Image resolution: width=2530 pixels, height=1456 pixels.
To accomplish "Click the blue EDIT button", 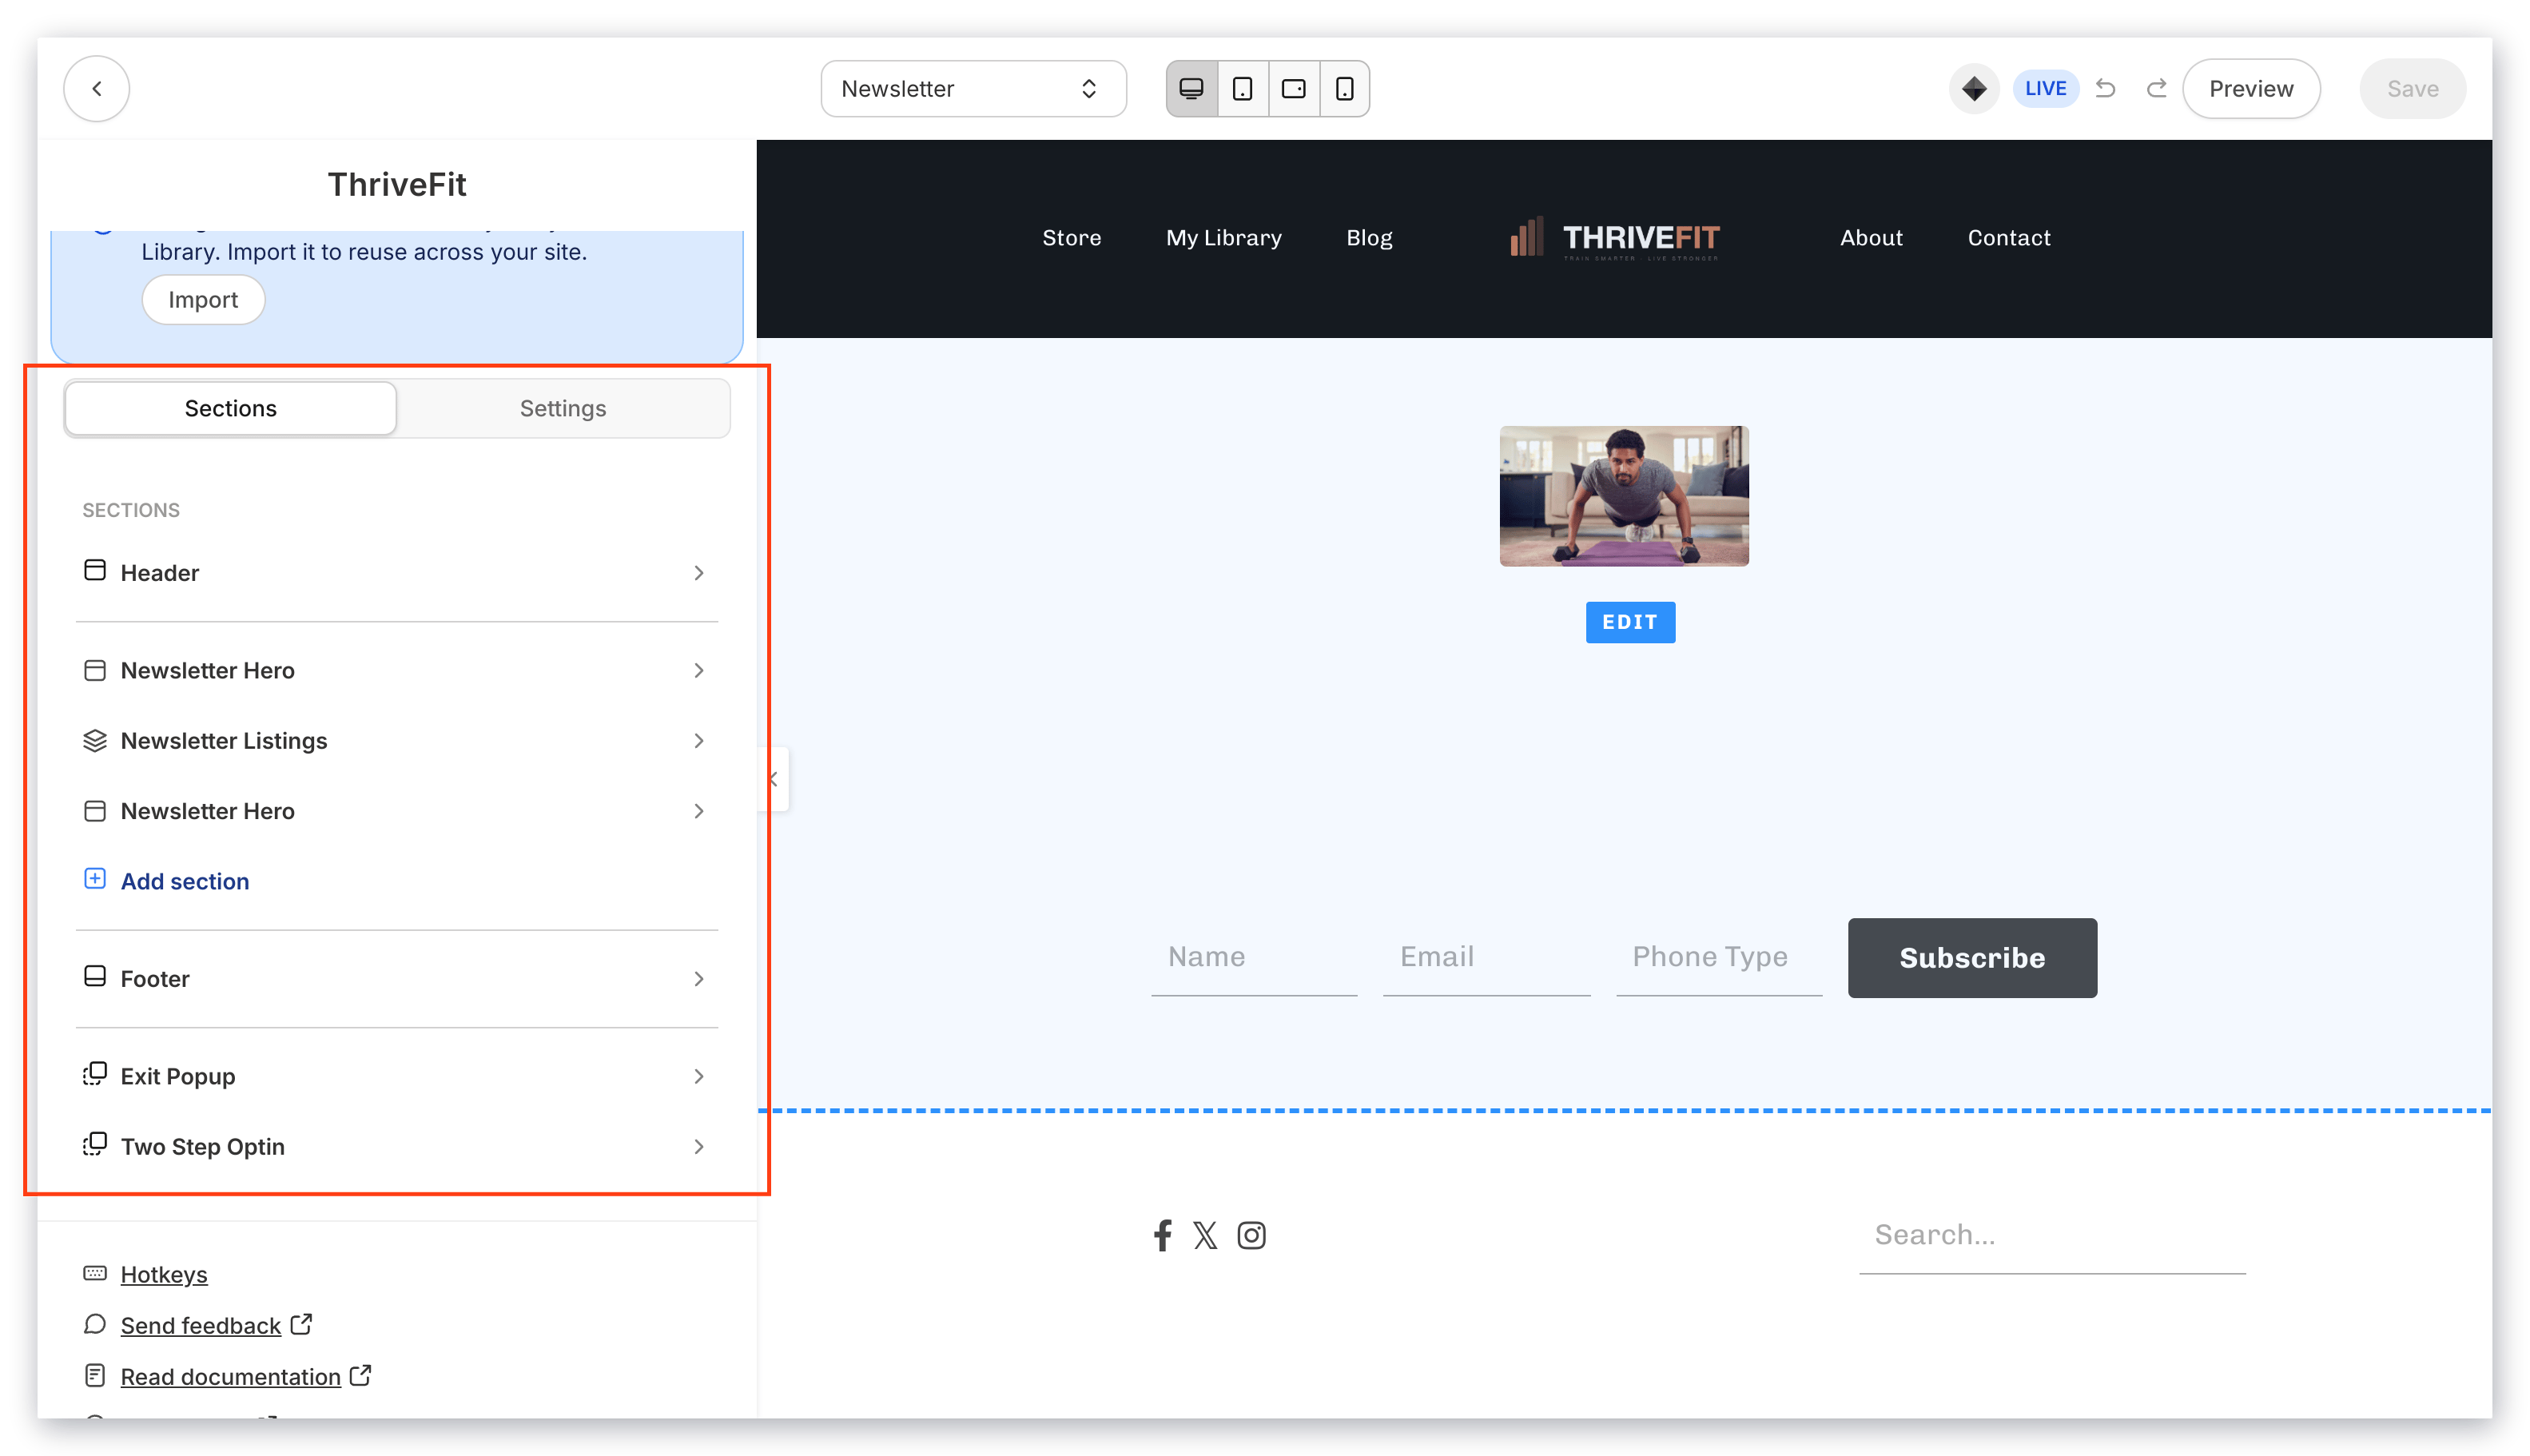I will (x=1630, y=622).
